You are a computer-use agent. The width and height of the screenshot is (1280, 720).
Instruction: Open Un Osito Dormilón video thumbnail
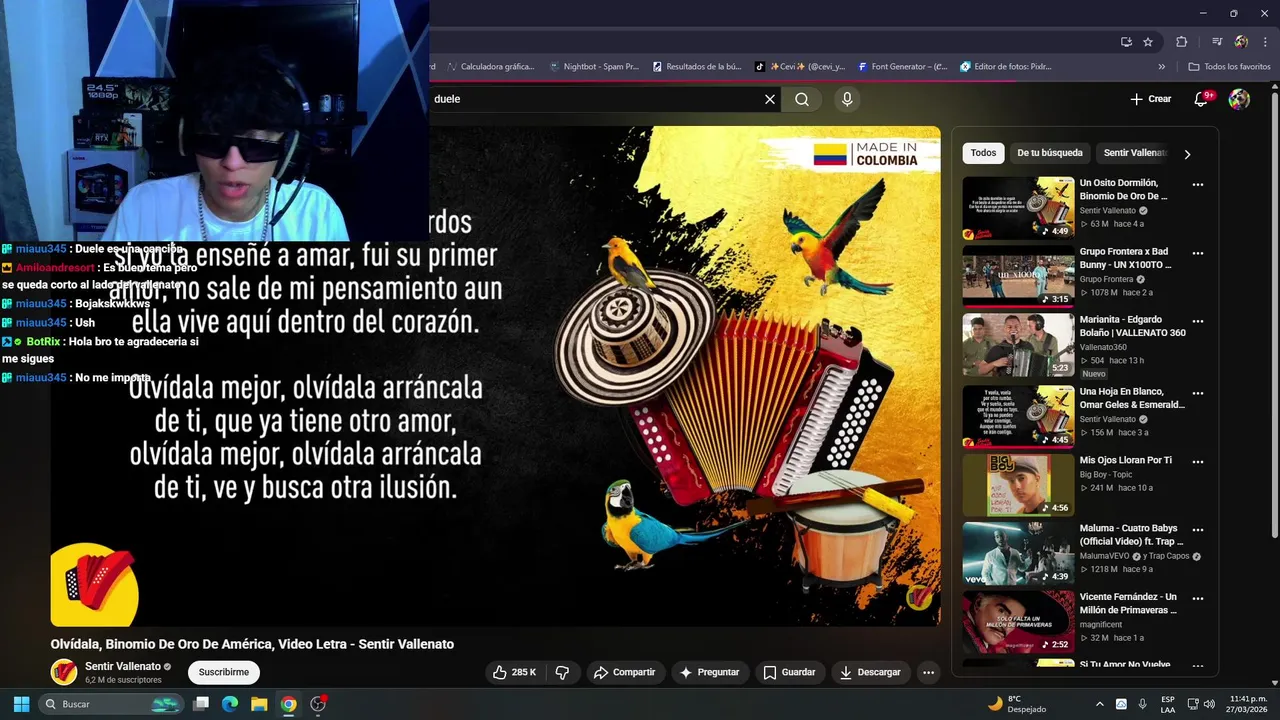(1018, 208)
